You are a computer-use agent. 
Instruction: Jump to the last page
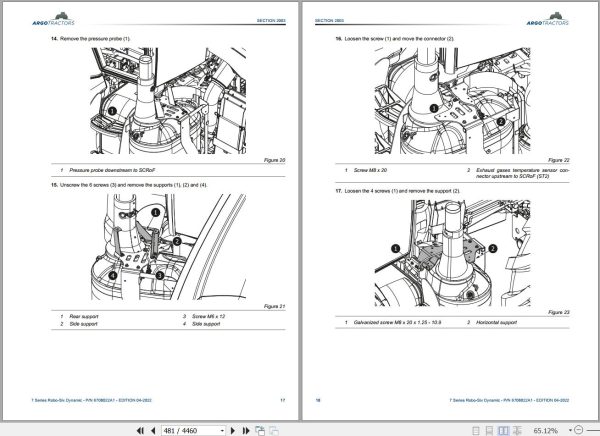point(246,431)
